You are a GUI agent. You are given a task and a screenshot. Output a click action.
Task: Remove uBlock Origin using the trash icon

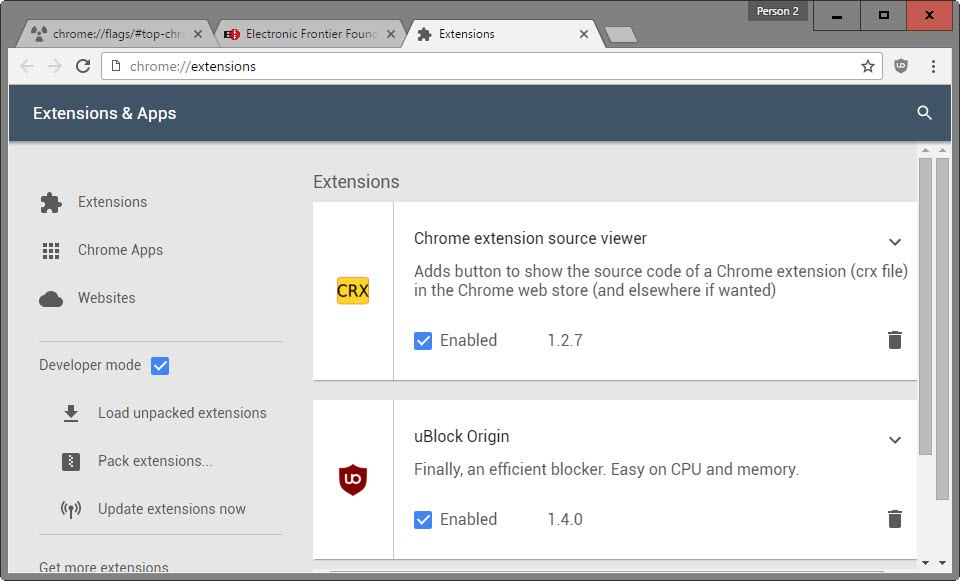pyautogui.click(x=894, y=519)
